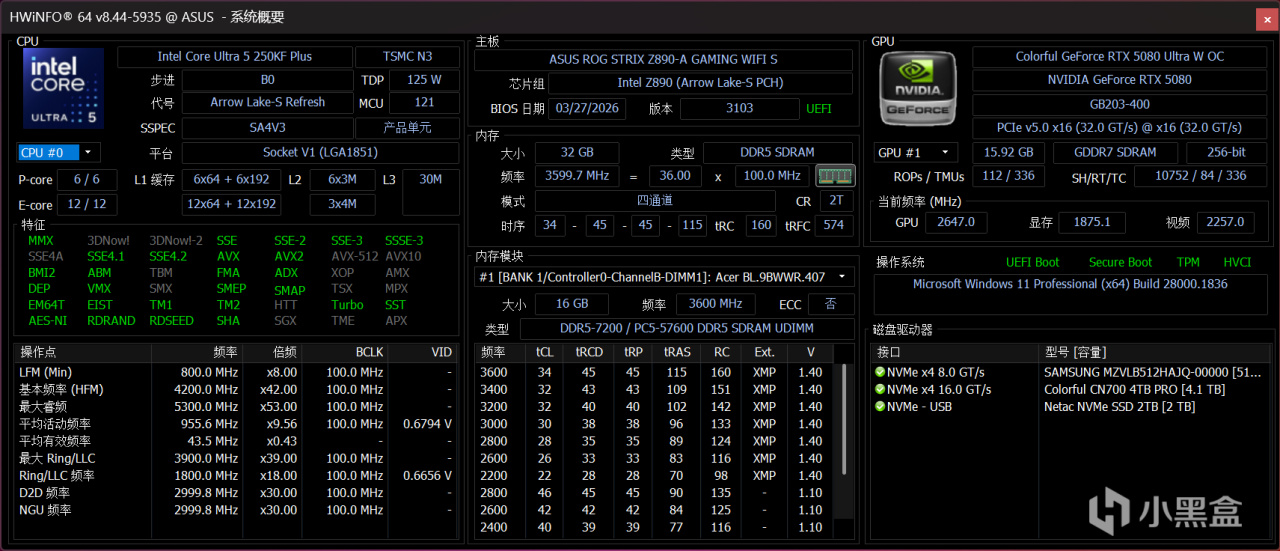1280x551 pixels.
Task: Select the LFM (Min) row label
Action: [45, 372]
